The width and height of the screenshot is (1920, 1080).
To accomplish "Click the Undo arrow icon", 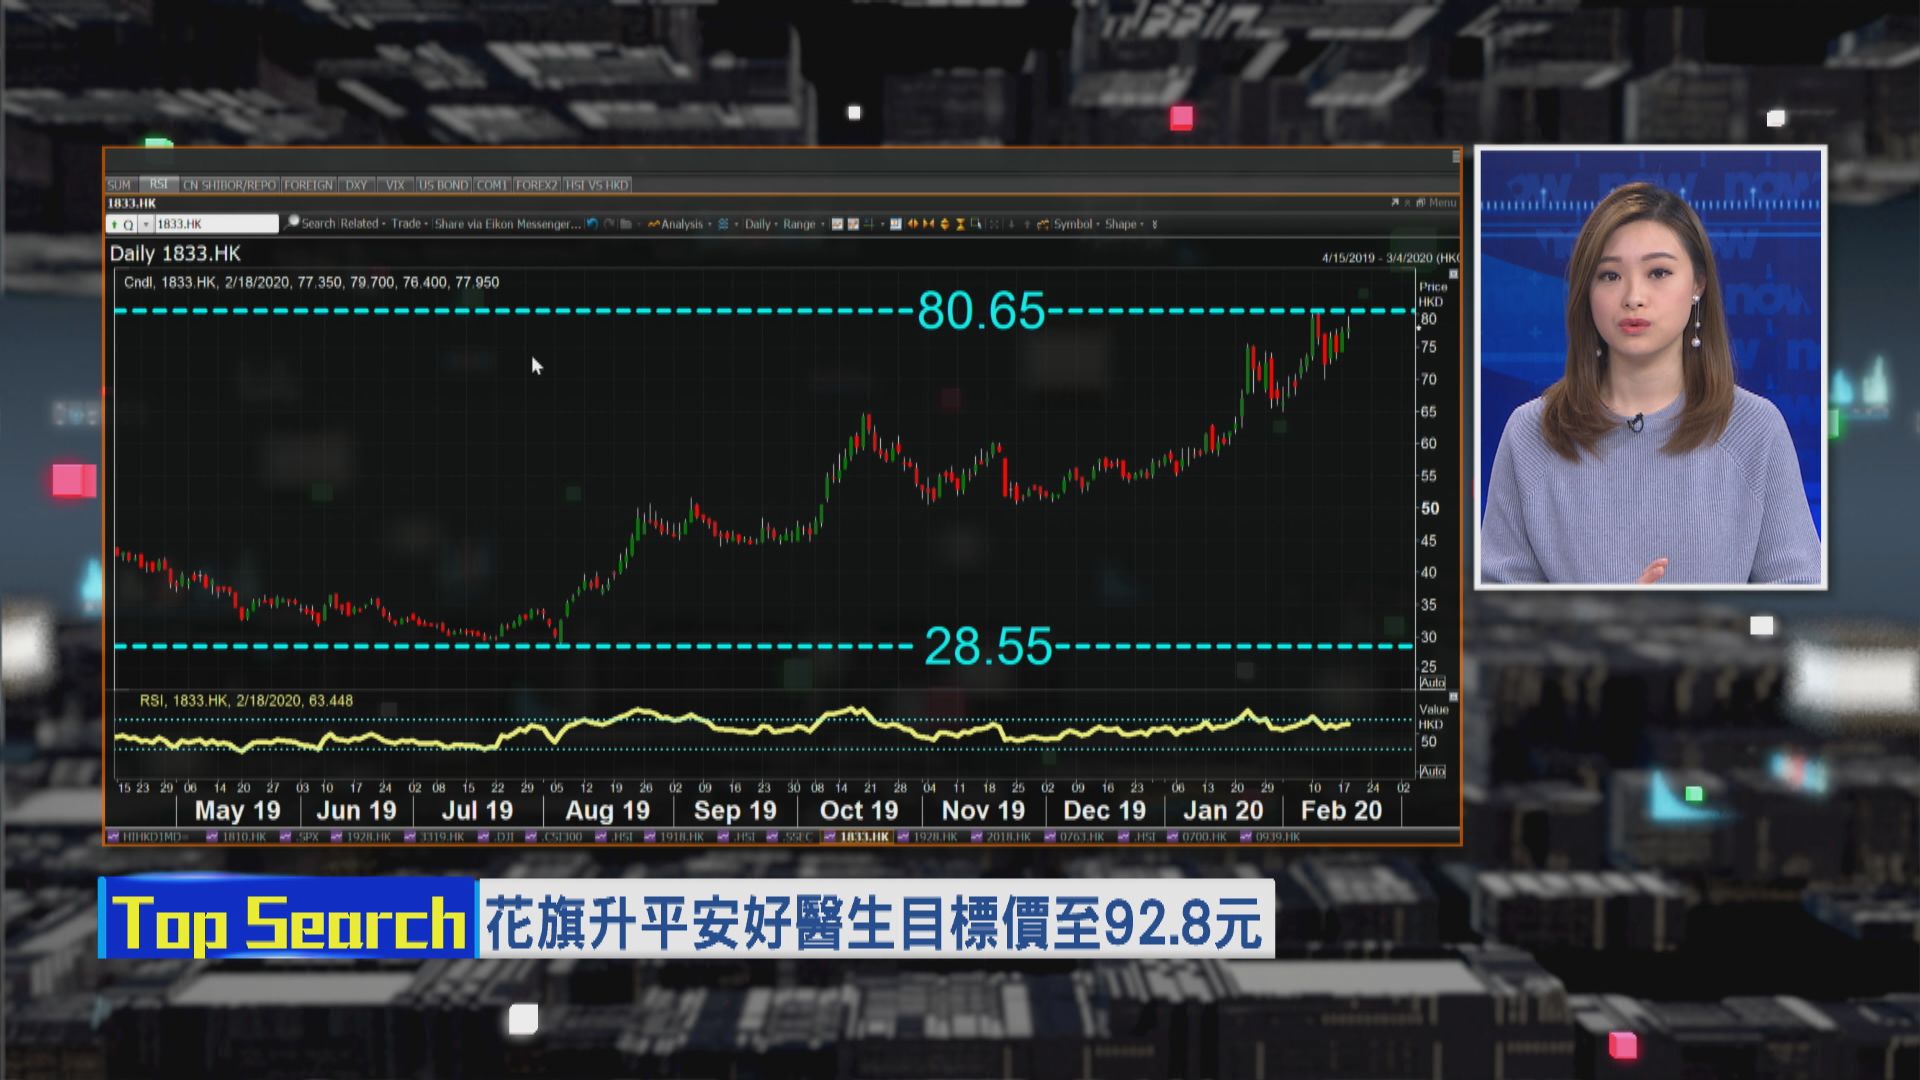I will [x=590, y=224].
